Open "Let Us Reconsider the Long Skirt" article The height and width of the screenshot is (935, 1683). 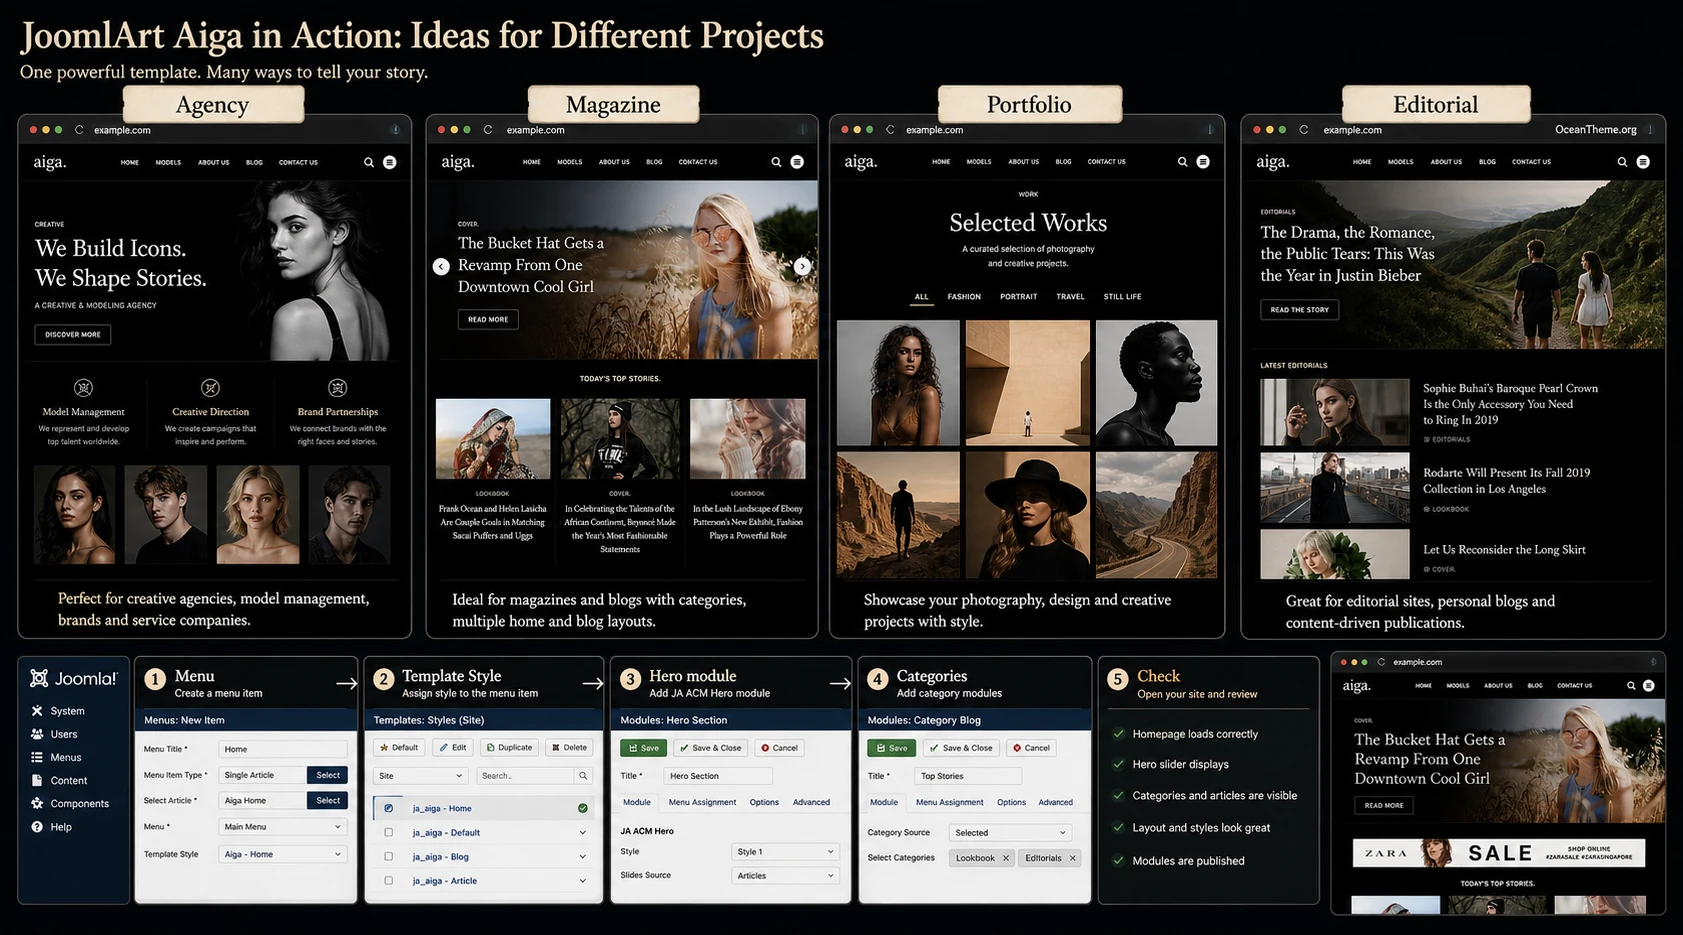pyautogui.click(x=1504, y=550)
